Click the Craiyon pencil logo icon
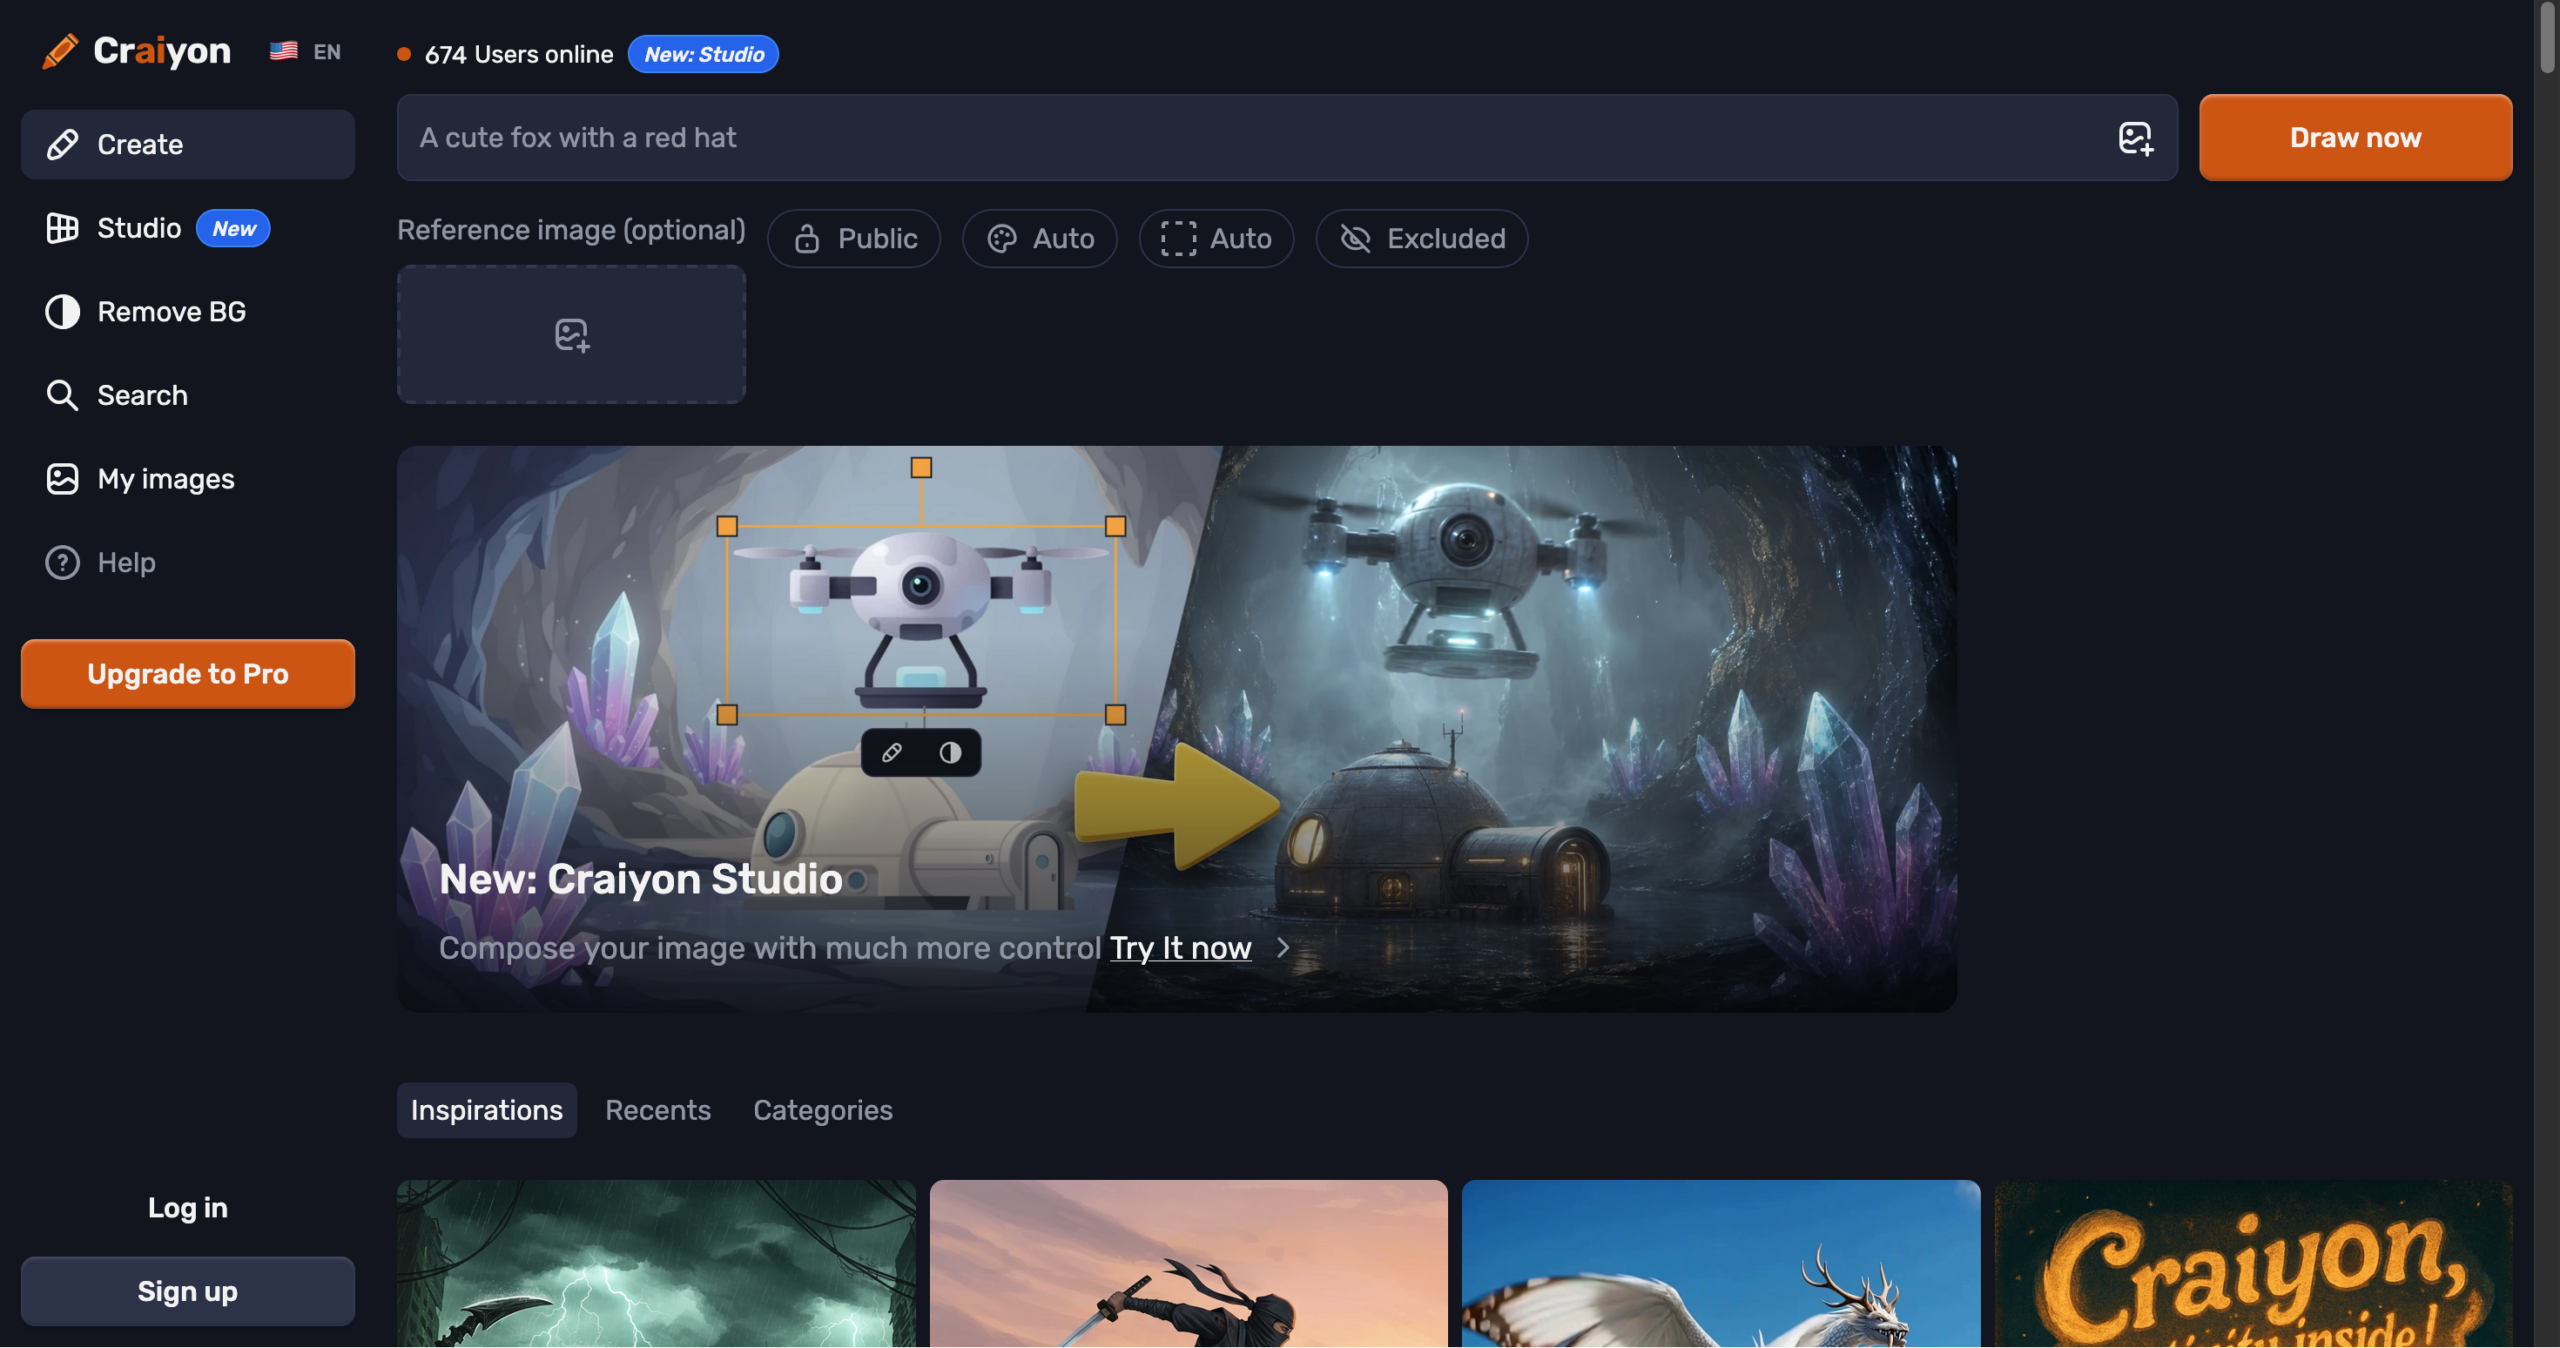 coord(60,51)
